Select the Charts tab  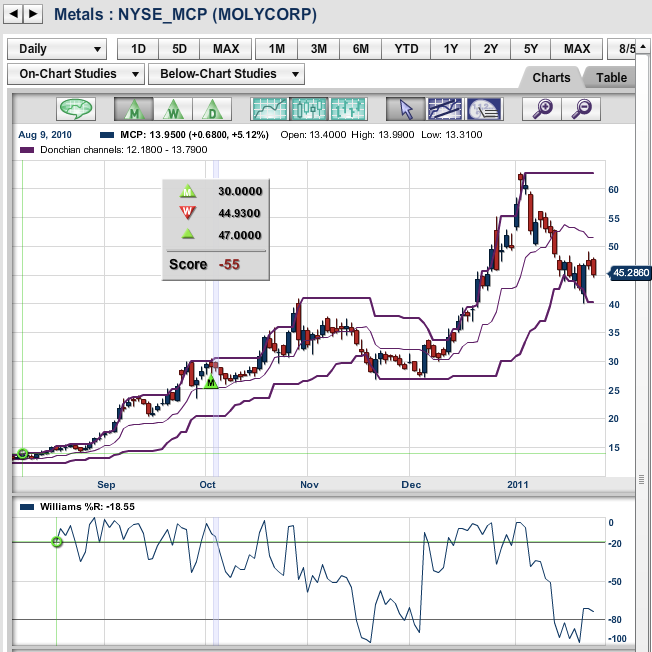pos(551,78)
